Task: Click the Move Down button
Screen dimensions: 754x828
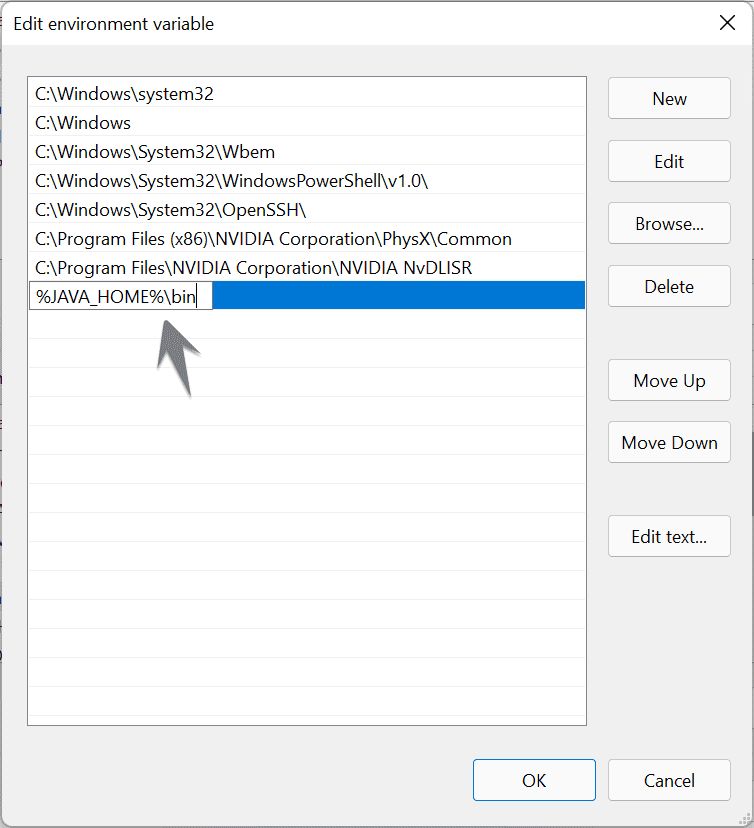Action: point(669,442)
